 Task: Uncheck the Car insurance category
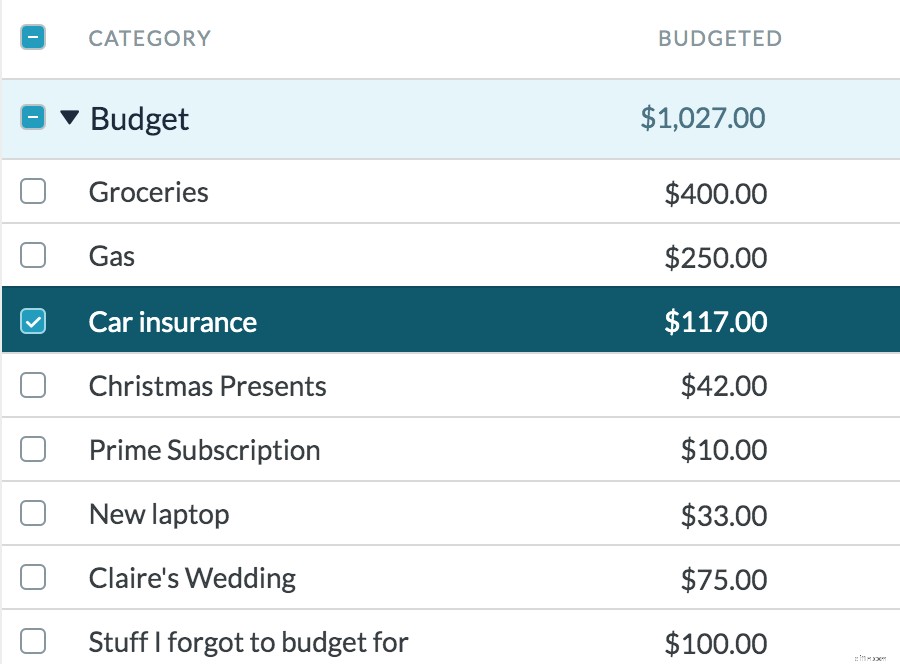click(x=33, y=321)
